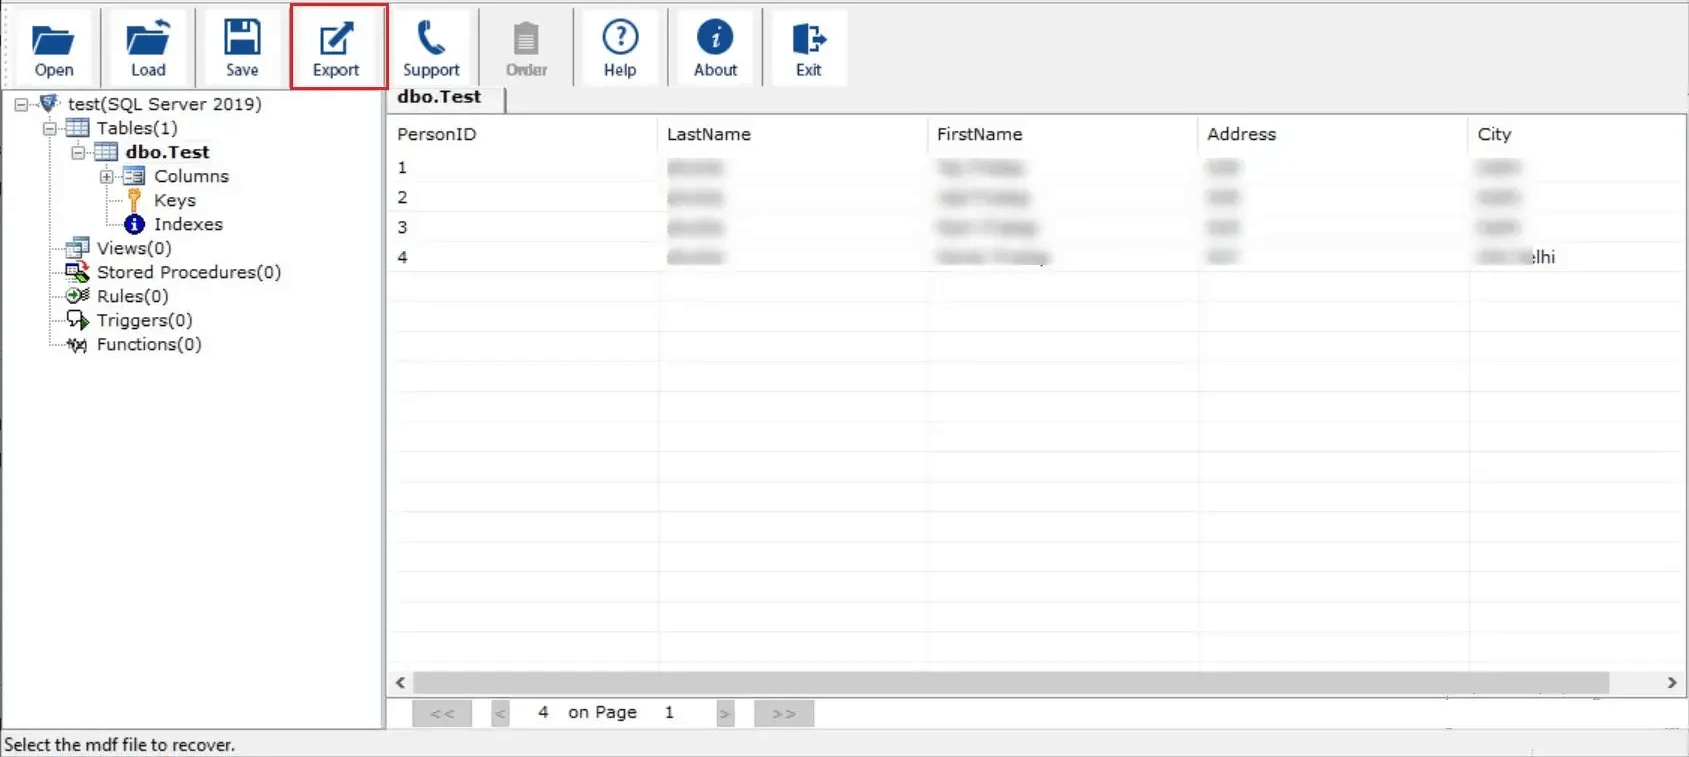
Task: Click the LastName column header
Action: [x=708, y=134]
